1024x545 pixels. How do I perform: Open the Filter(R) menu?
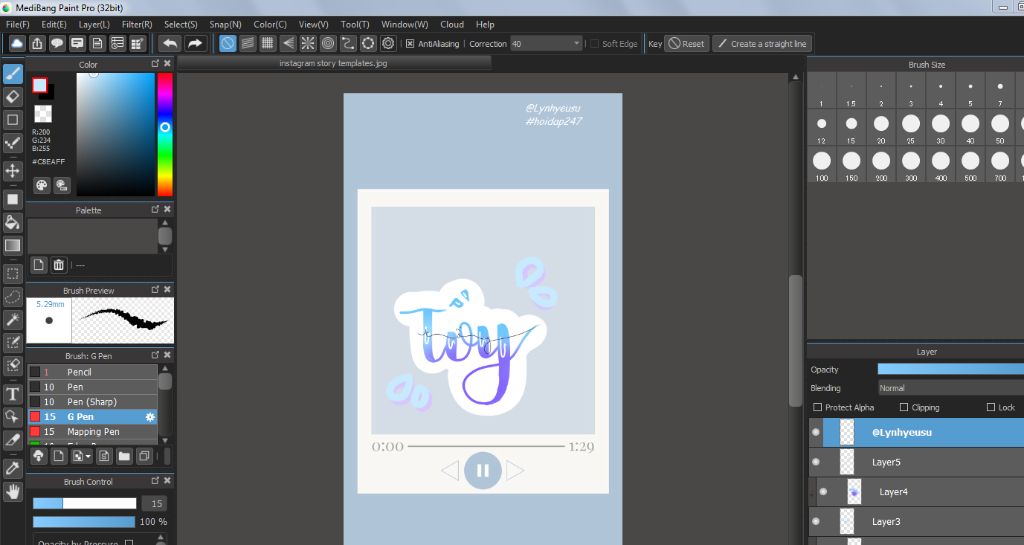(136, 24)
